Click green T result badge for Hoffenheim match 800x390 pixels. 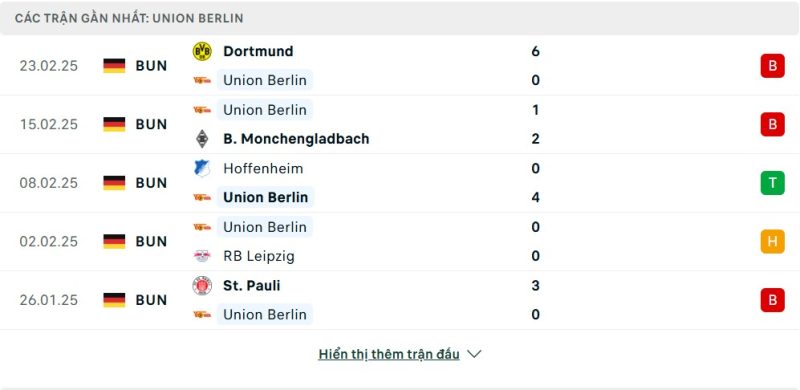[x=772, y=183]
